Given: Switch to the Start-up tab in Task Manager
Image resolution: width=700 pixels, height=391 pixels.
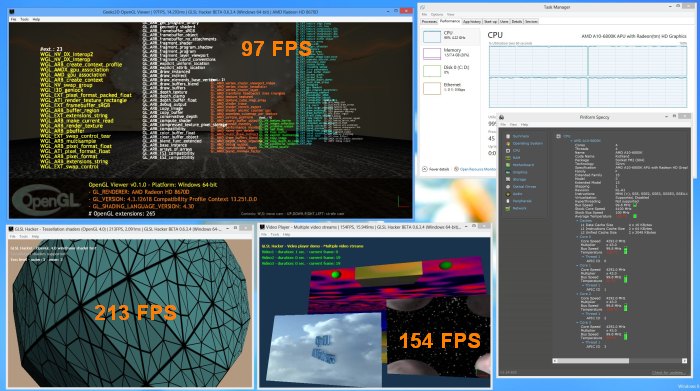Looking at the screenshot, I should (x=490, y=21).
